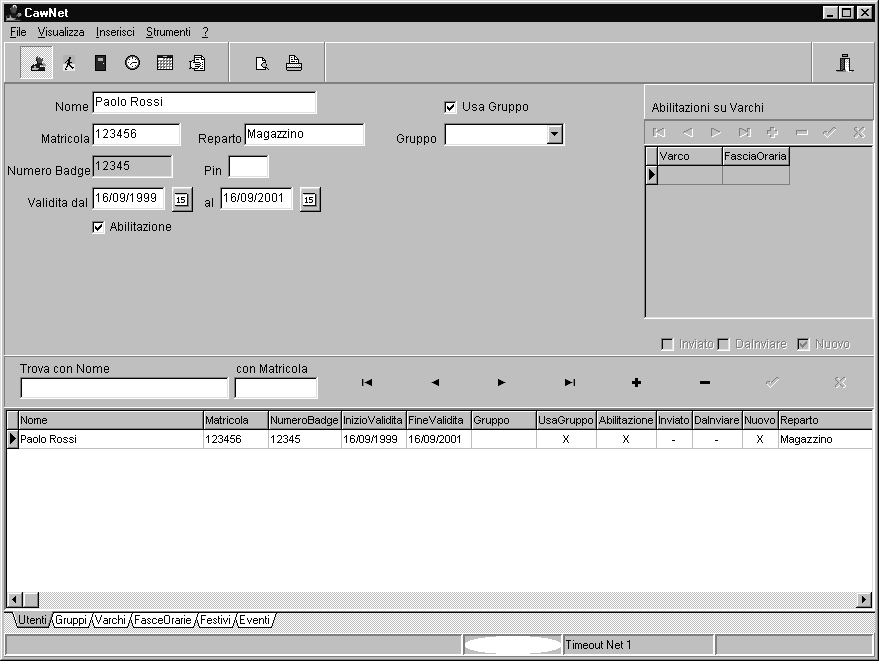Viewport: 879px width, 661px height.
Task: Click the printer toolbar icon
Action: [x=294, y=63]
